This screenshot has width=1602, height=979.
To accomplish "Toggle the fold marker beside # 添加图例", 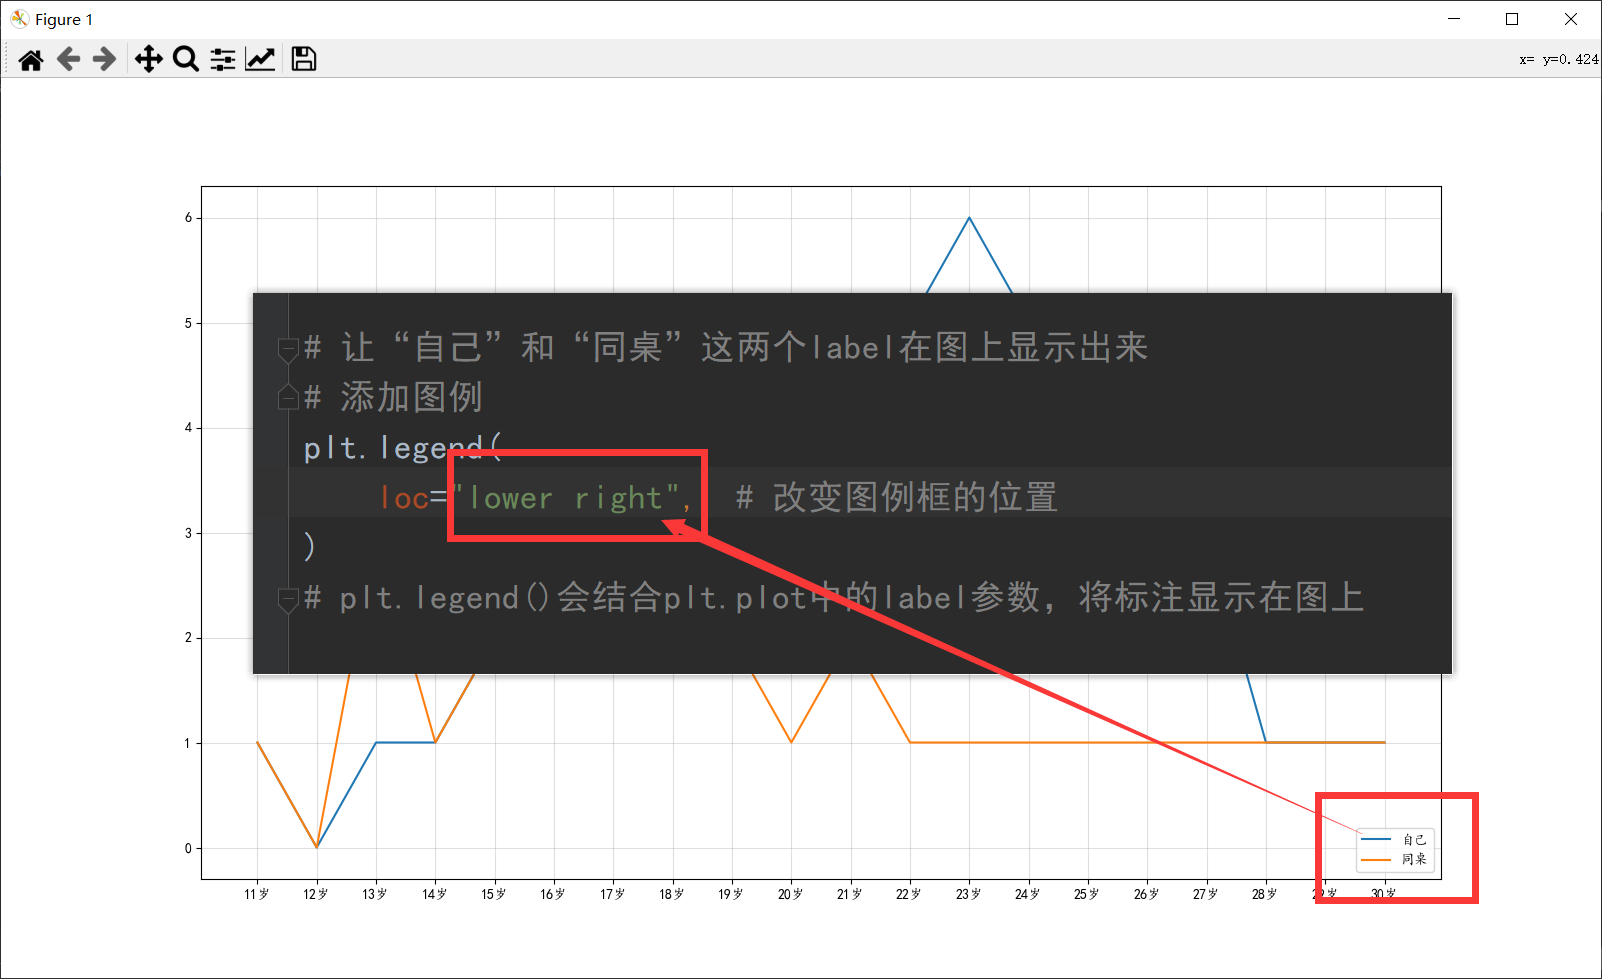I will point(288,397).
